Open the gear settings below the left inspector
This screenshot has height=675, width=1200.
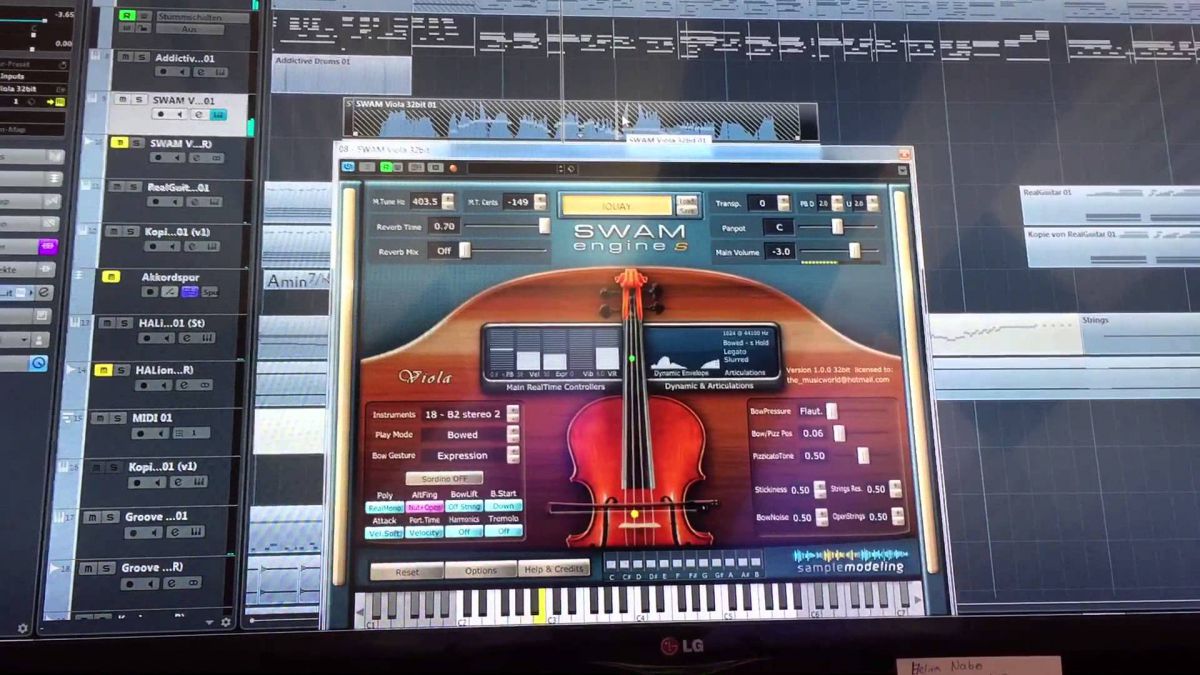point(23,628)
